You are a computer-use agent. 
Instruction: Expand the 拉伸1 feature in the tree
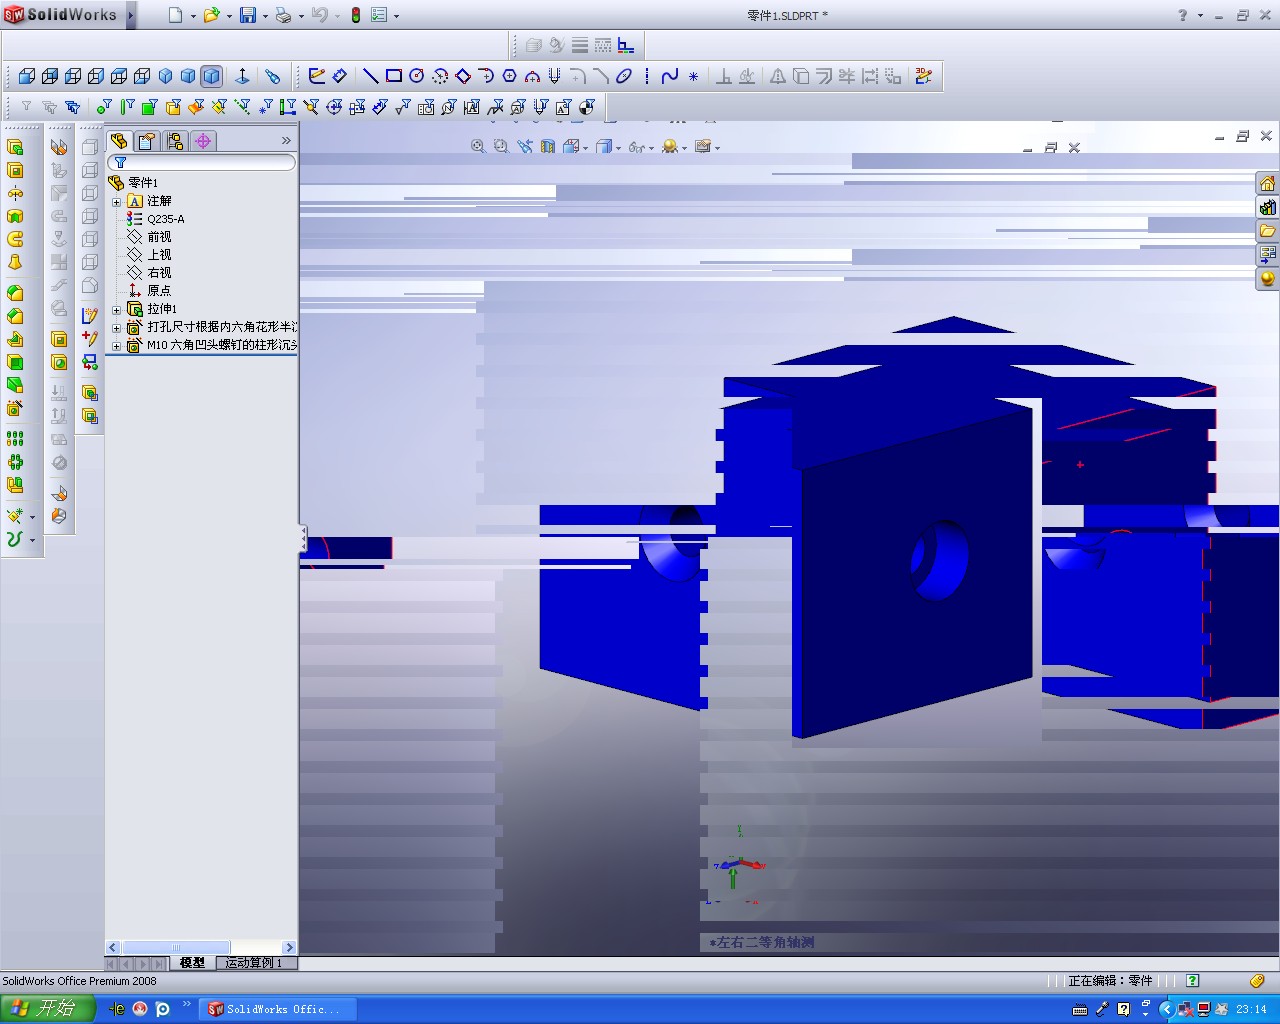coord(117,309)
